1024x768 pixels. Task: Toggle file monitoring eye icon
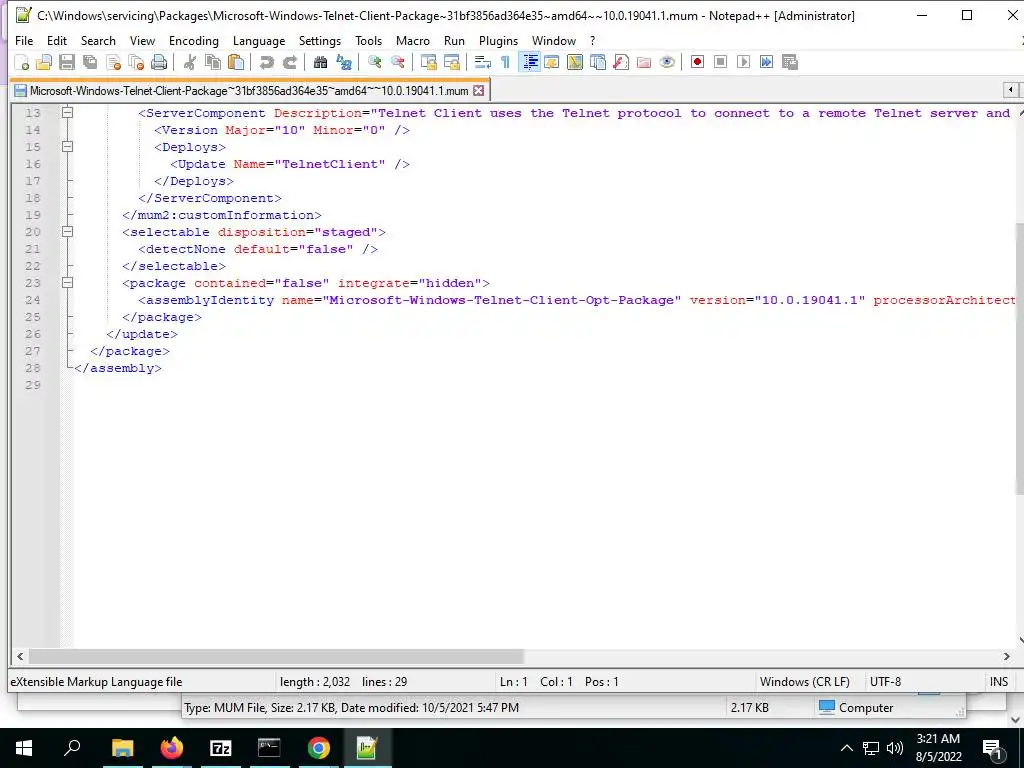click(x=667, y=62)
